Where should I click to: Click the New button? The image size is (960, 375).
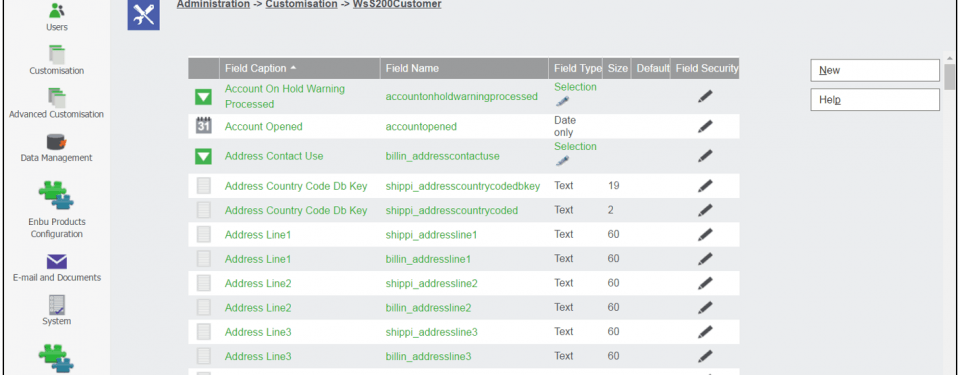(875, 70)
